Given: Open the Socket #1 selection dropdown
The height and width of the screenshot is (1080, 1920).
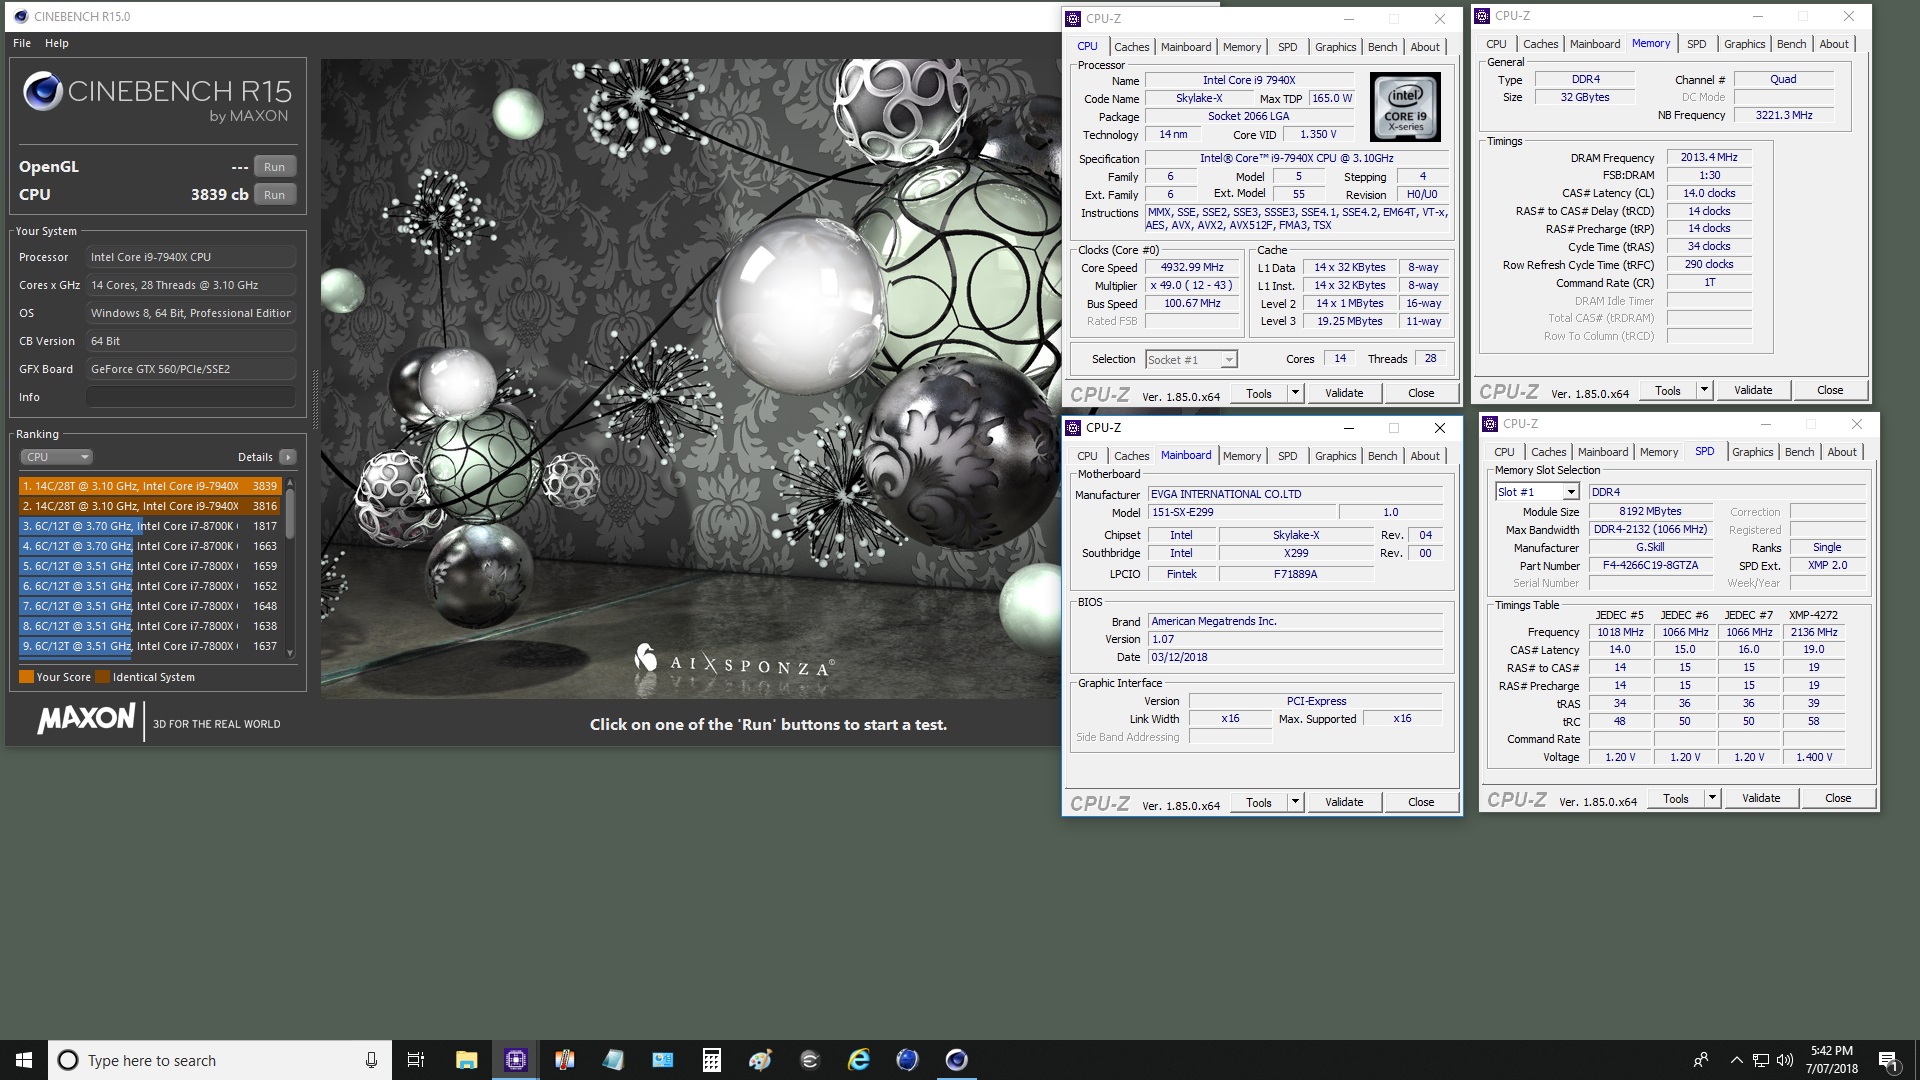Looking at the screenshot, I should [1191, 359].
